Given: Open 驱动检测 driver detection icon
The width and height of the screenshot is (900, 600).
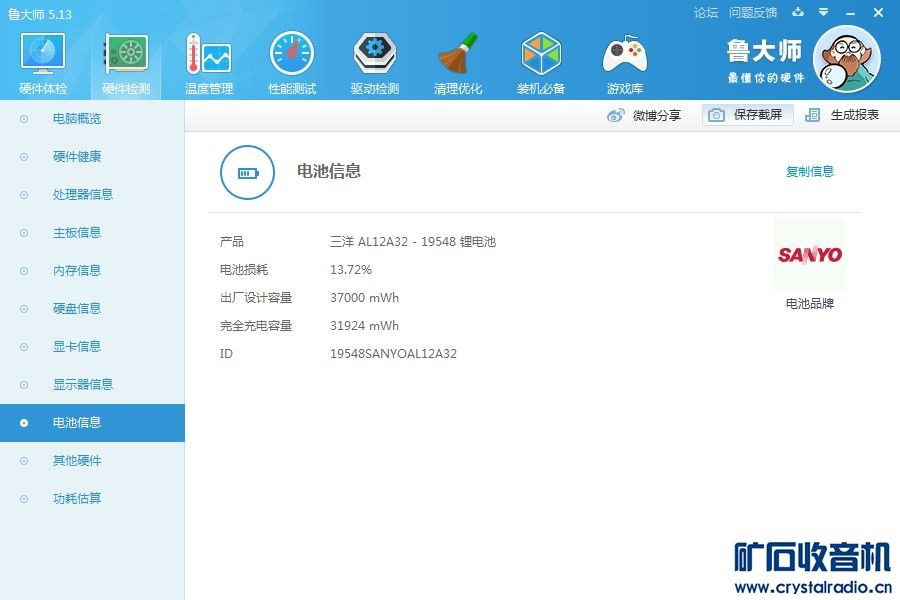Looking at the screenshot, I should (x=375, y=54).
